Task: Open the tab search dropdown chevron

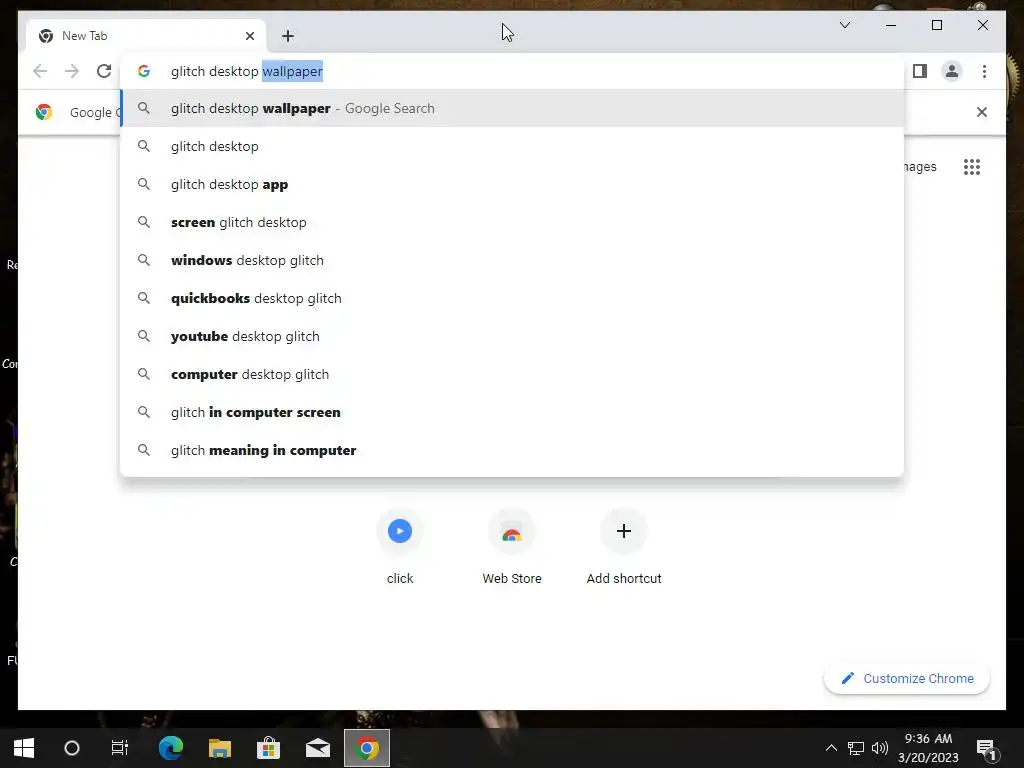Action: tap(844, 25)
